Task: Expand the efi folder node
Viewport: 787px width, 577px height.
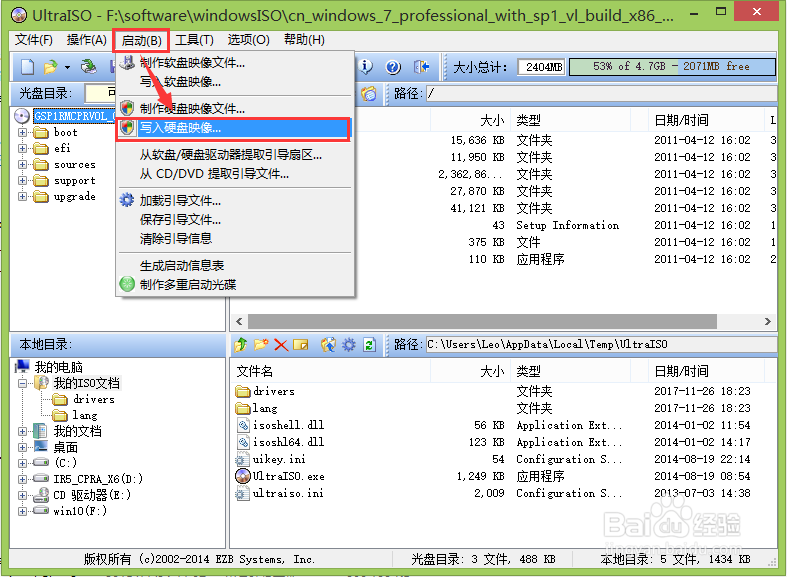Action: coord(22,149)
